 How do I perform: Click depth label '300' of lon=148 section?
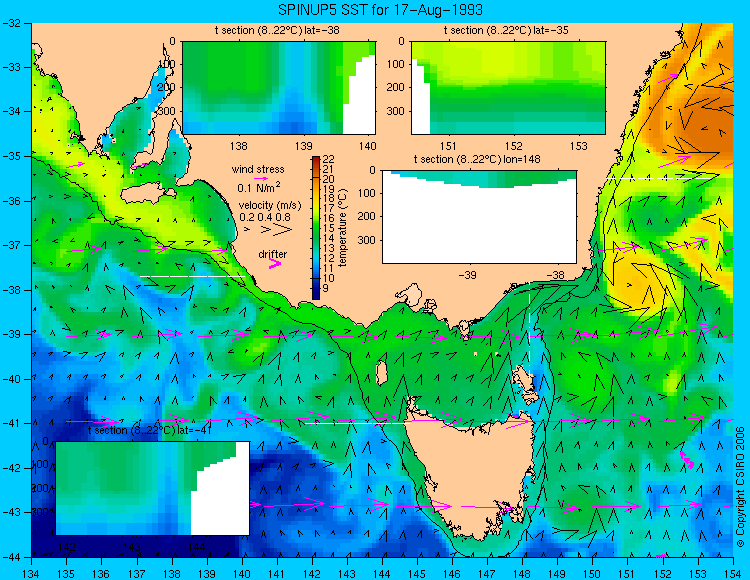(x=369, y=240)
